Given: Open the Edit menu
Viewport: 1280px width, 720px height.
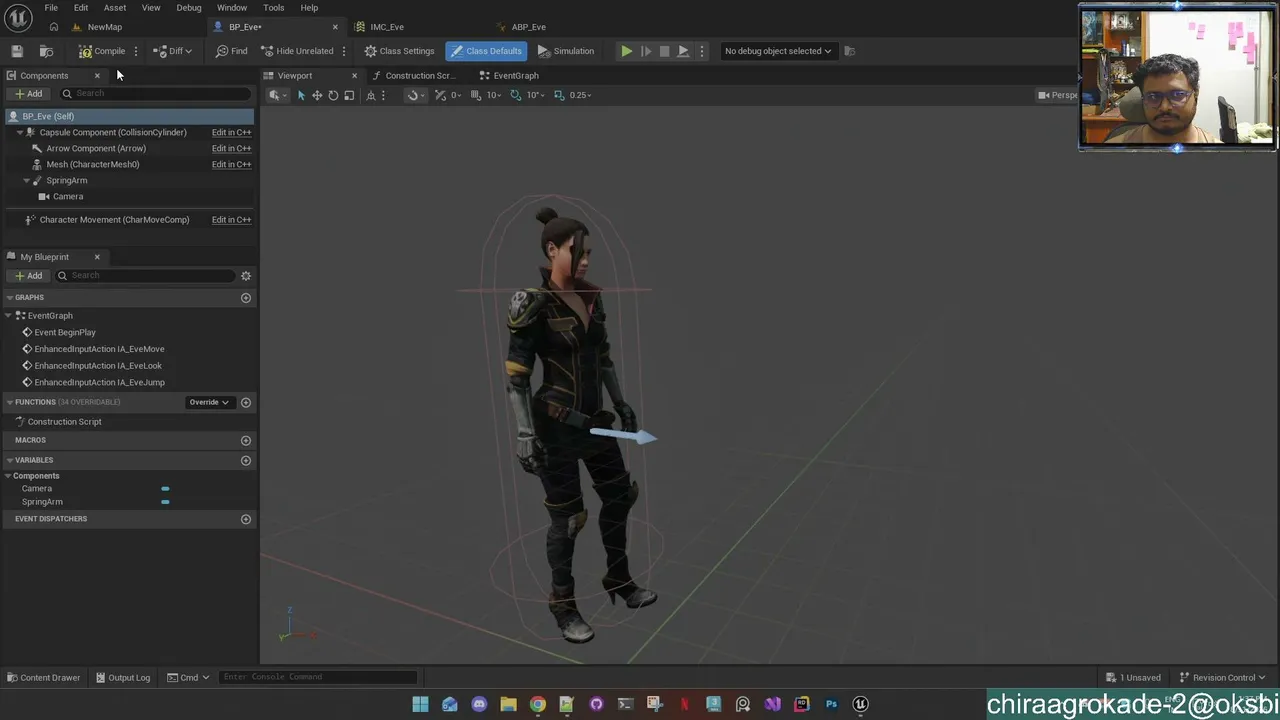Looking at the screenshot, I should tap(81, 8).
